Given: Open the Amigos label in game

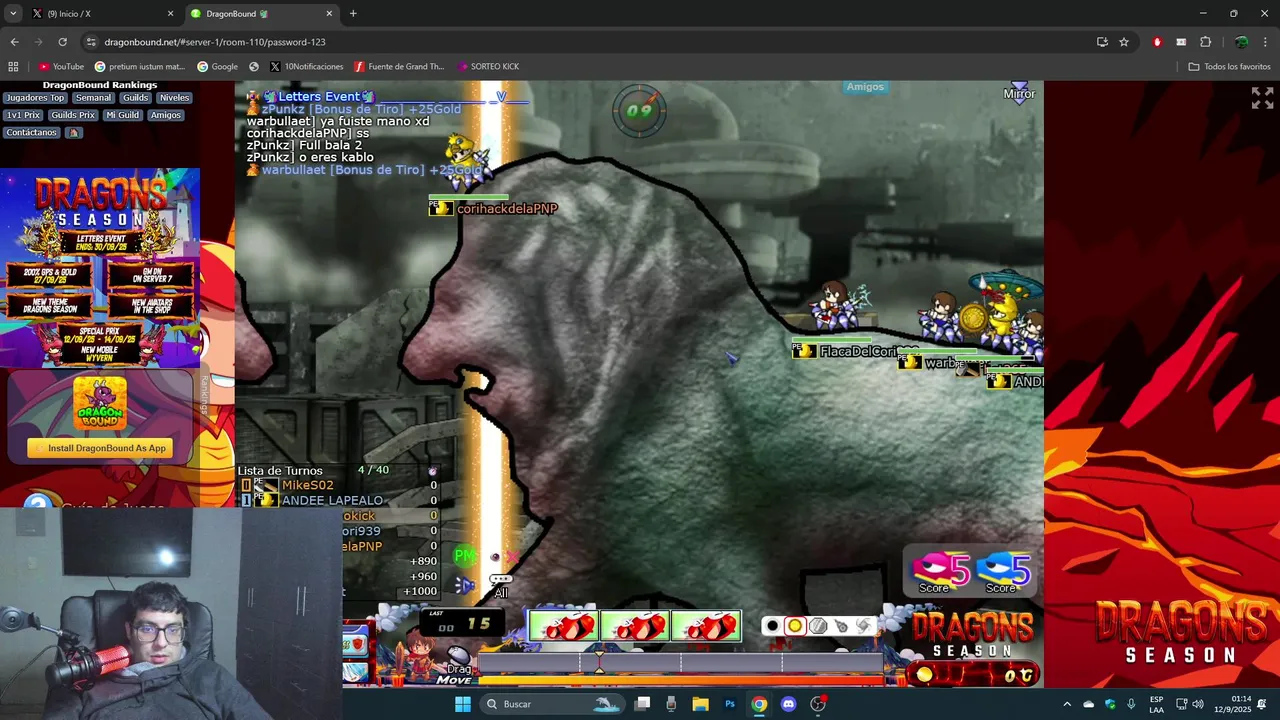Looking at the screenshot, I should tap(865, 87).
